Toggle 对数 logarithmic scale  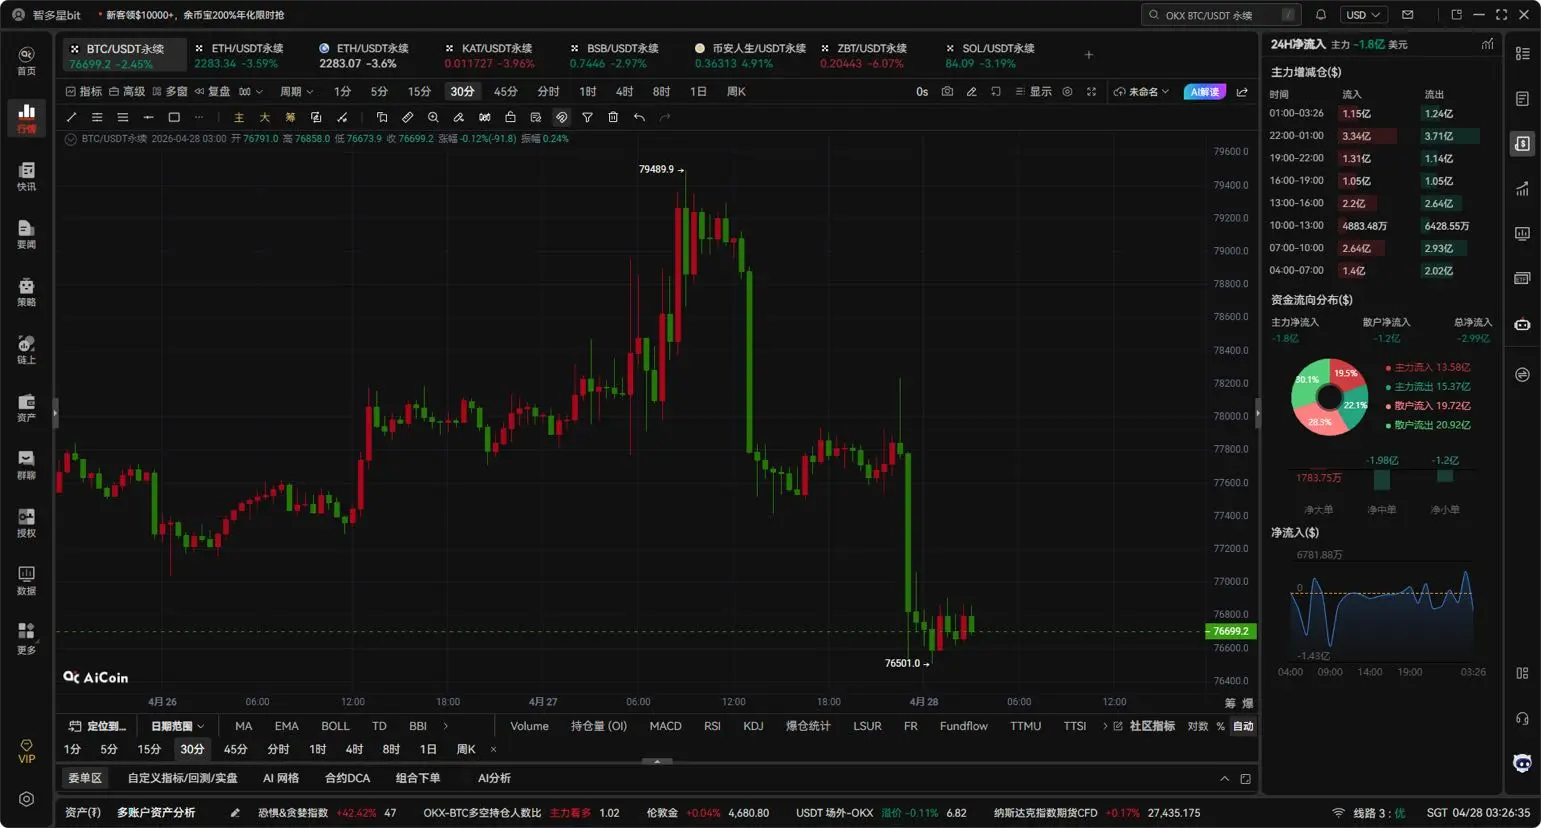[x=1197, y=726]
